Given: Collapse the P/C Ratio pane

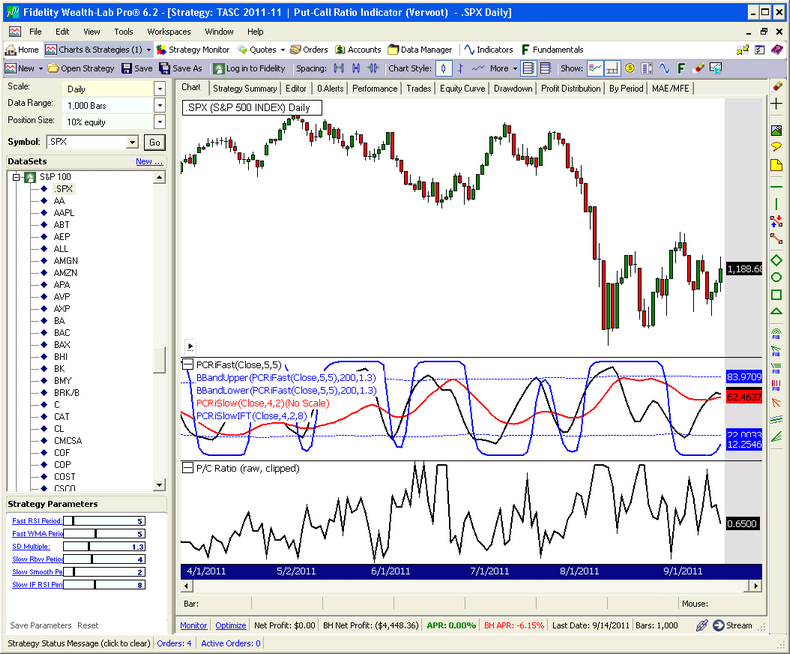Looking at the screenshot, I should click(x=187, y=467).
